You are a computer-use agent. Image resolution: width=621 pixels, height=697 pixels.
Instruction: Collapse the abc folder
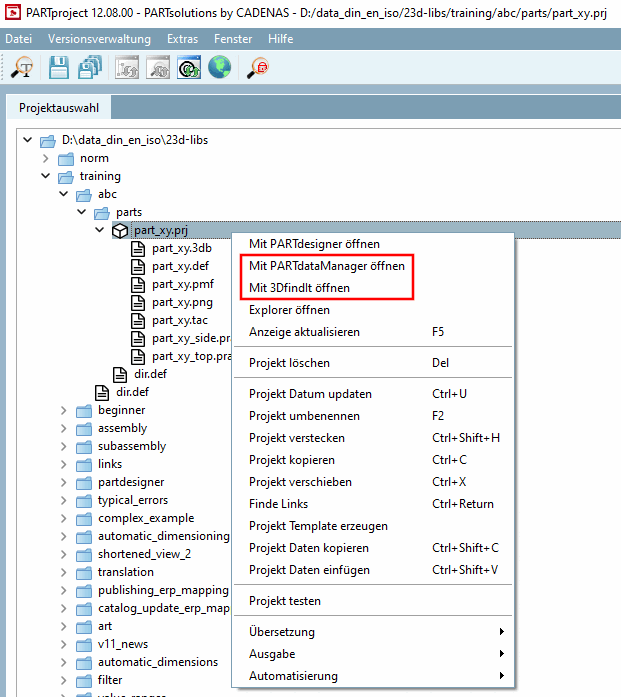(x=64, y=194)
